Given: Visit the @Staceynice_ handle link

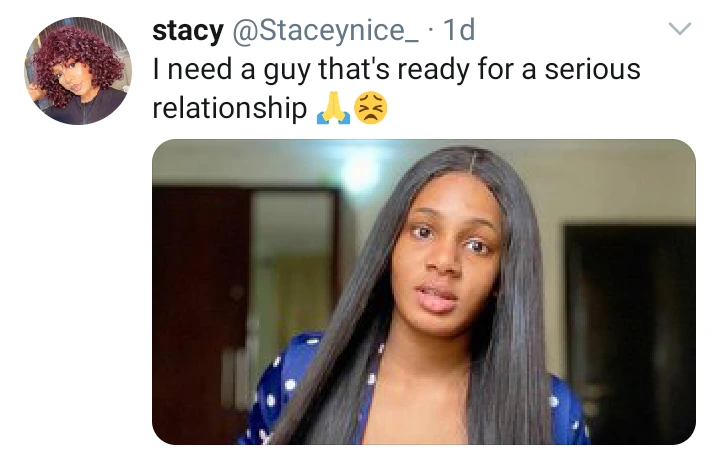Looking at the screenshot, I should click(326, 30).
